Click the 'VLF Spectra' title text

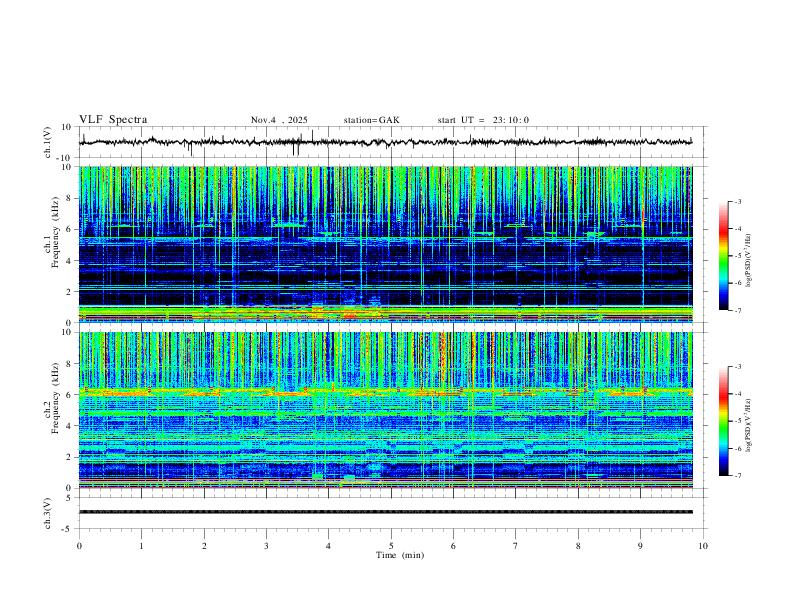click(113, 120)
